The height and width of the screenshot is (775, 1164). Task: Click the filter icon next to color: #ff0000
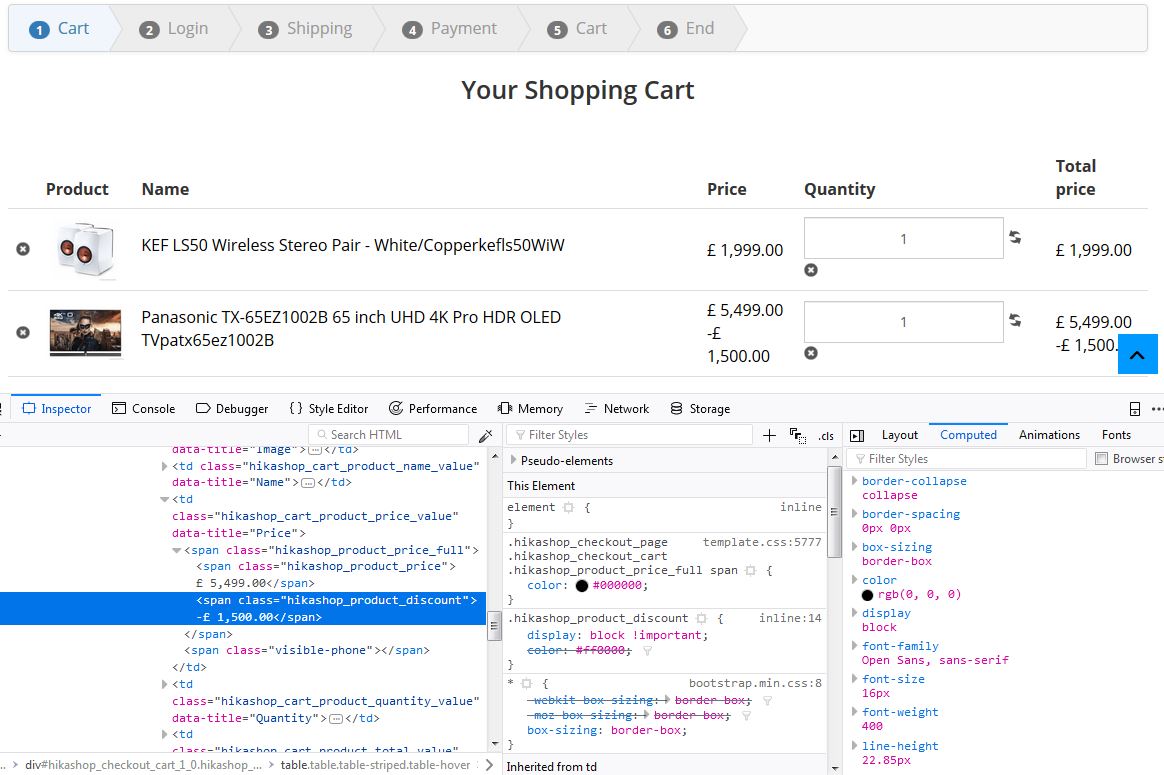click(x=647, y=650)
